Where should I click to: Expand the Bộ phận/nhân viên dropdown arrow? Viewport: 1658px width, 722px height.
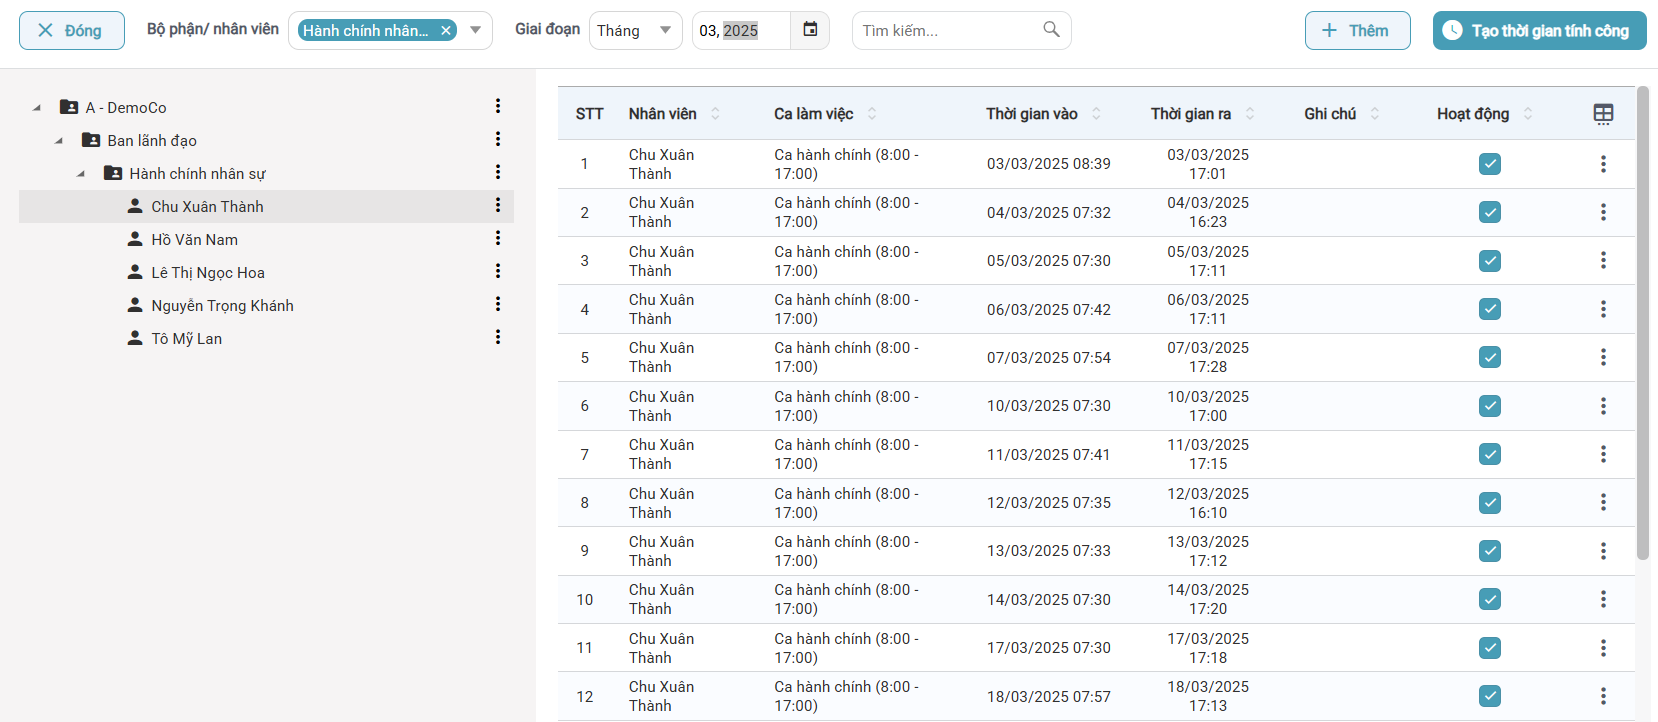point(476,31)
